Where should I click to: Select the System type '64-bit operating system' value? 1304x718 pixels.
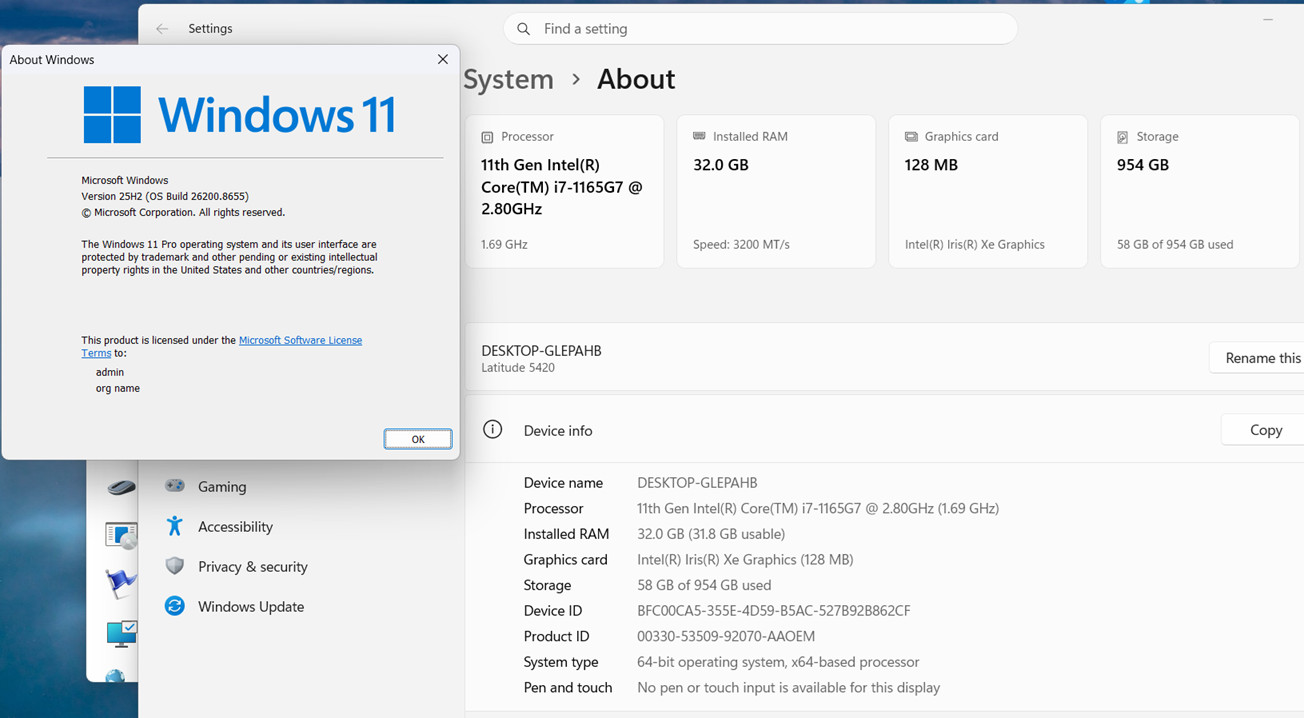click(778, 662)
